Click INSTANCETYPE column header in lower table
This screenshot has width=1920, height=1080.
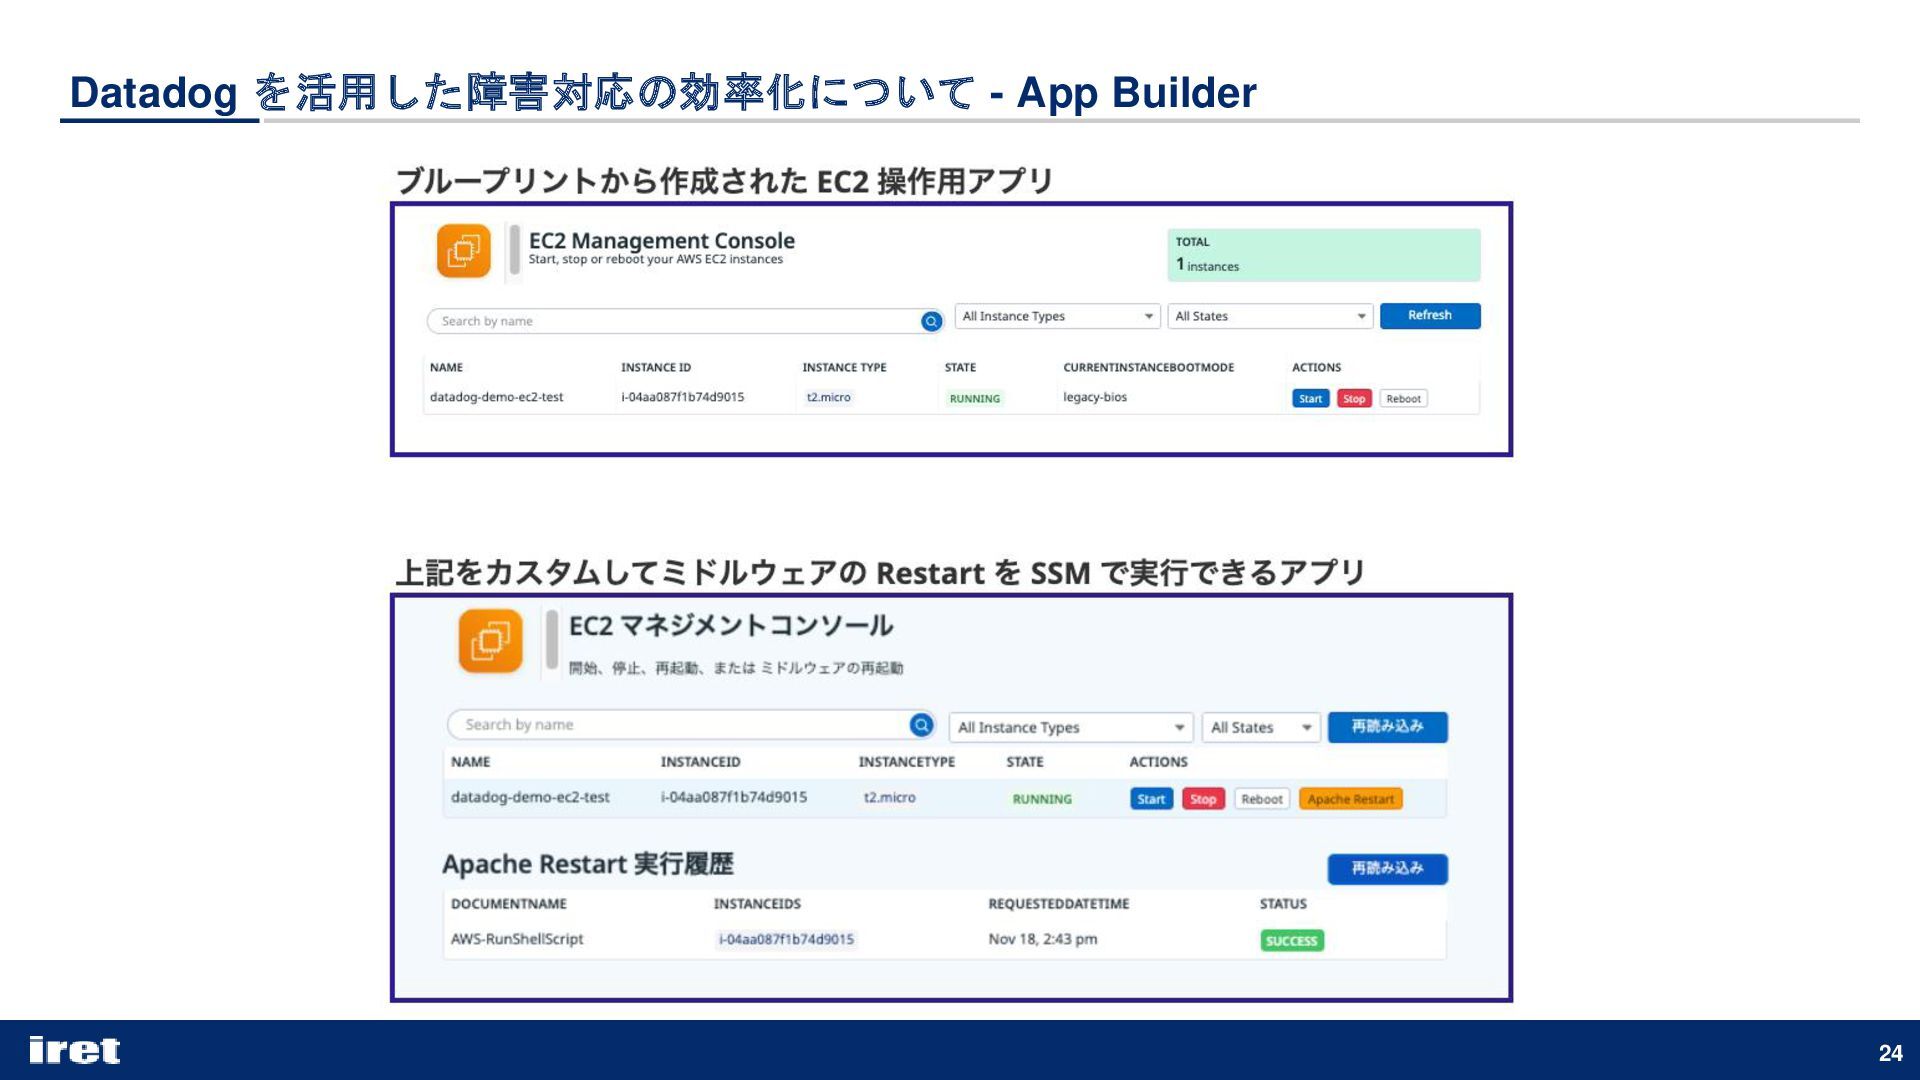[x=906, y=762]
